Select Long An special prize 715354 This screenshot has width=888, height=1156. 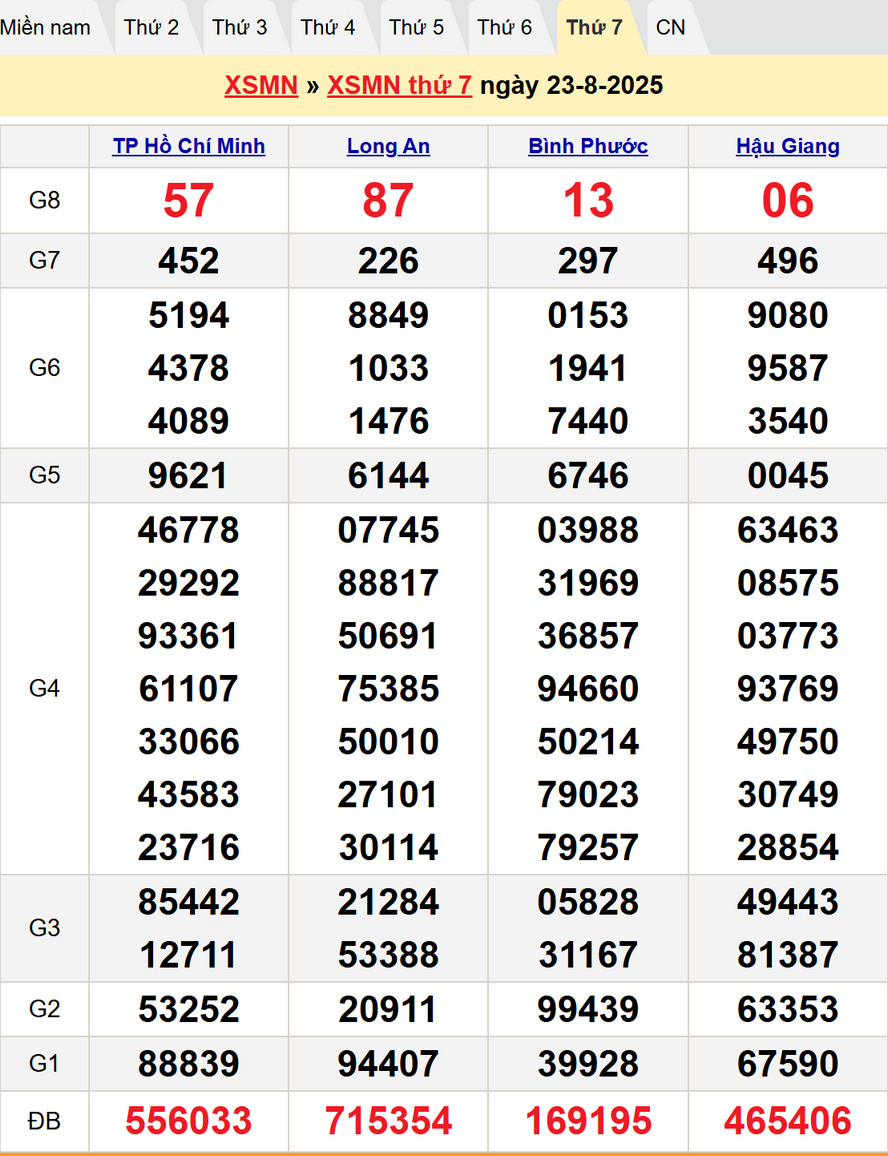tap(388, 1121)
